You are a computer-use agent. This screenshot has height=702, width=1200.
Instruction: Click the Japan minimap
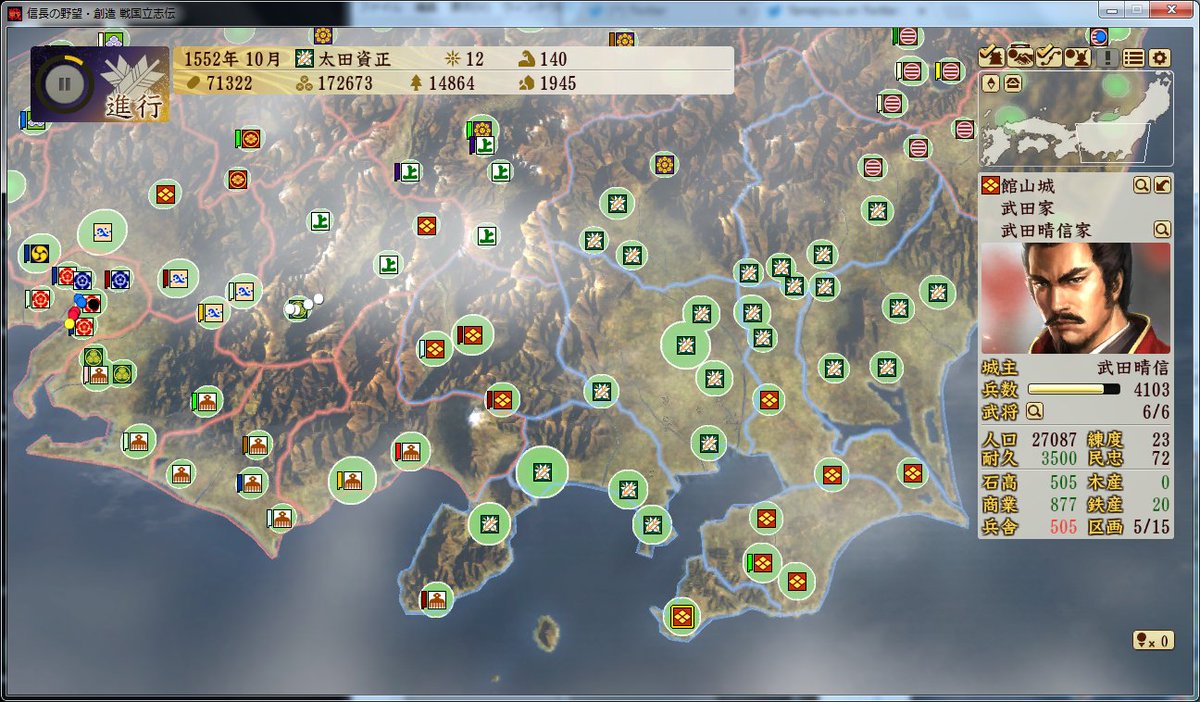1075,120
